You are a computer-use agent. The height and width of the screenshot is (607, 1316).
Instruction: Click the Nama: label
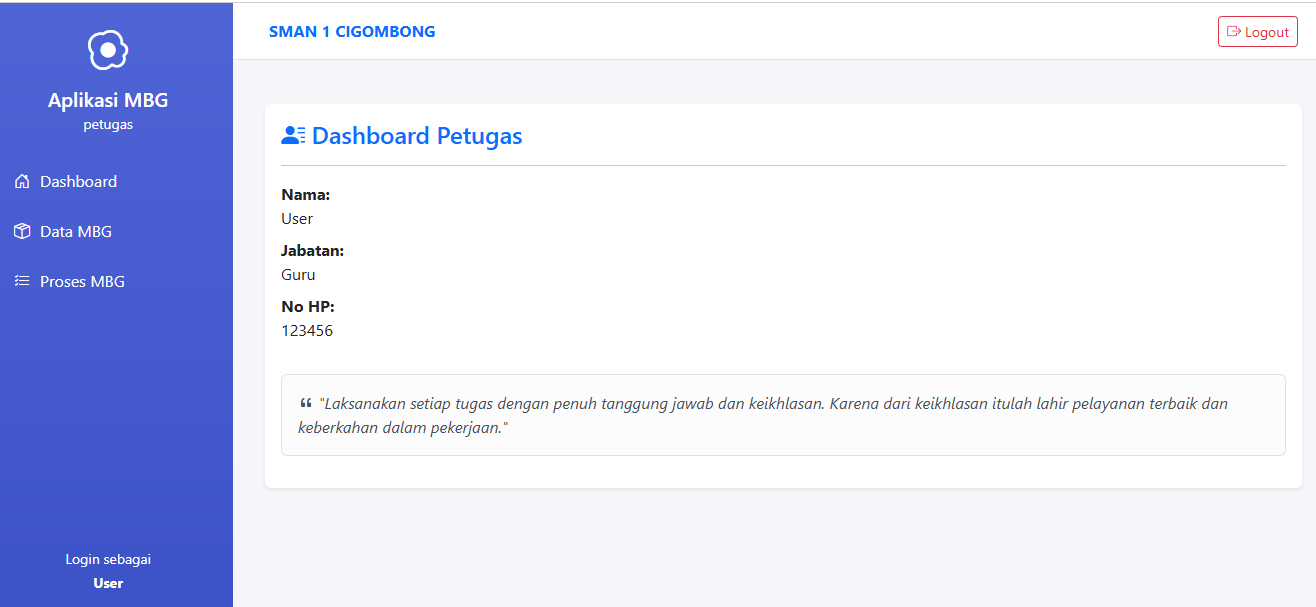click(306, 195)
